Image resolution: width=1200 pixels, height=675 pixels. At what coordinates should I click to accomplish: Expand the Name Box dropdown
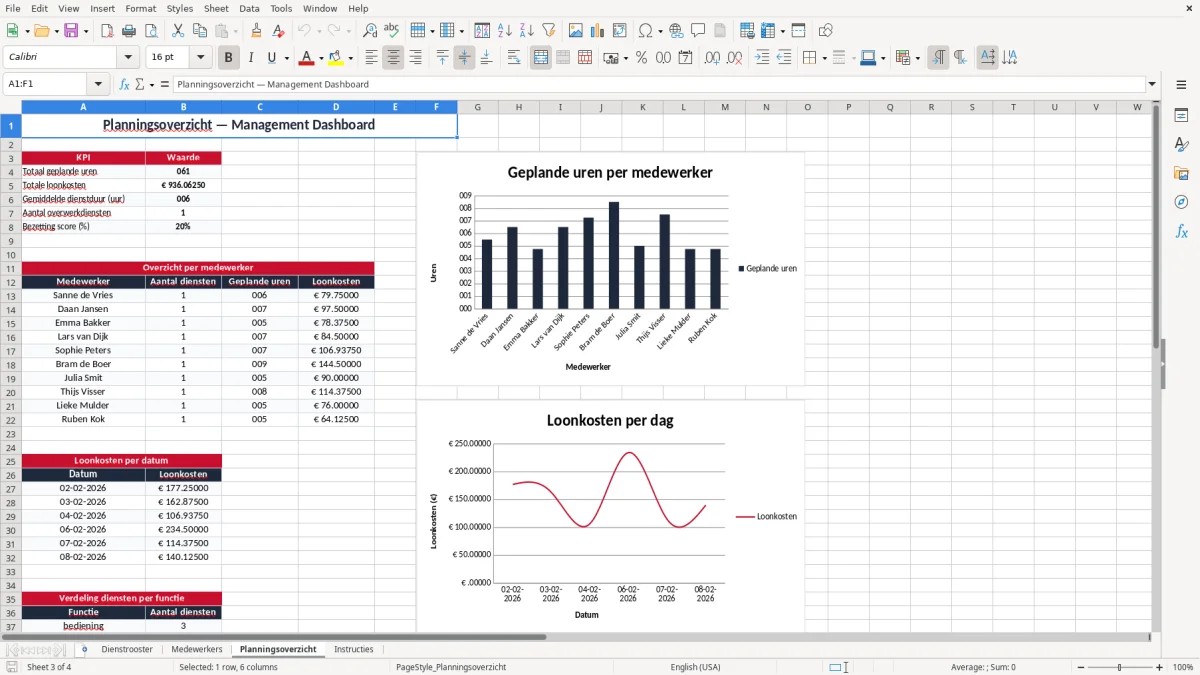point(98,84)
